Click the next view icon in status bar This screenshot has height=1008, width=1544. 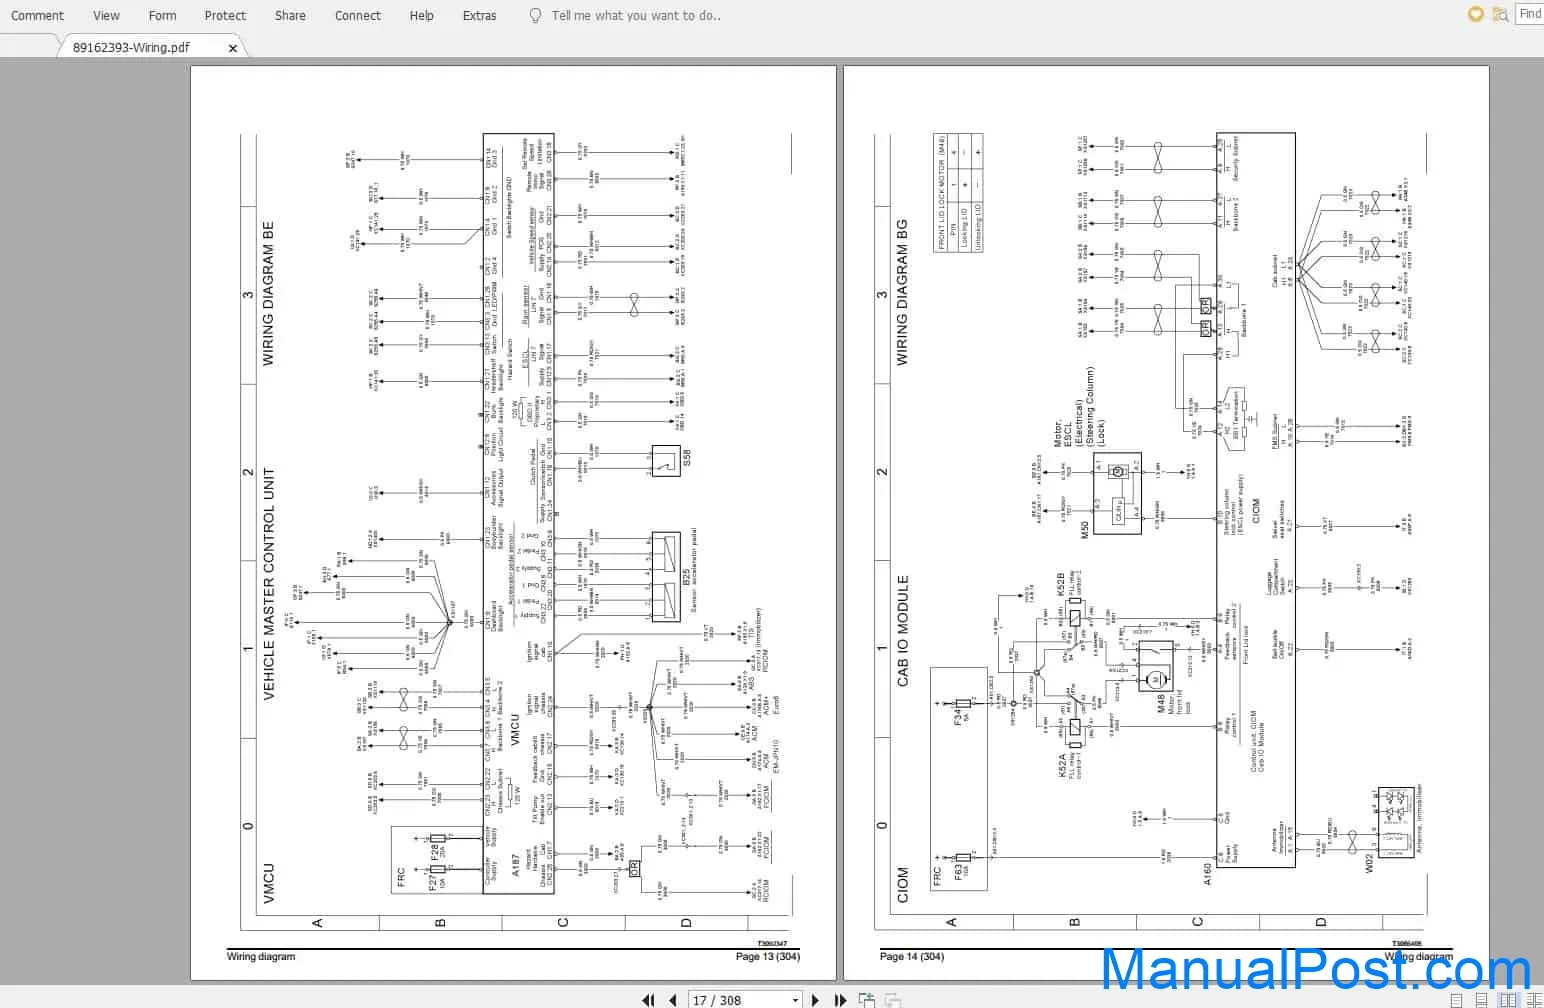coord(892,1000)
